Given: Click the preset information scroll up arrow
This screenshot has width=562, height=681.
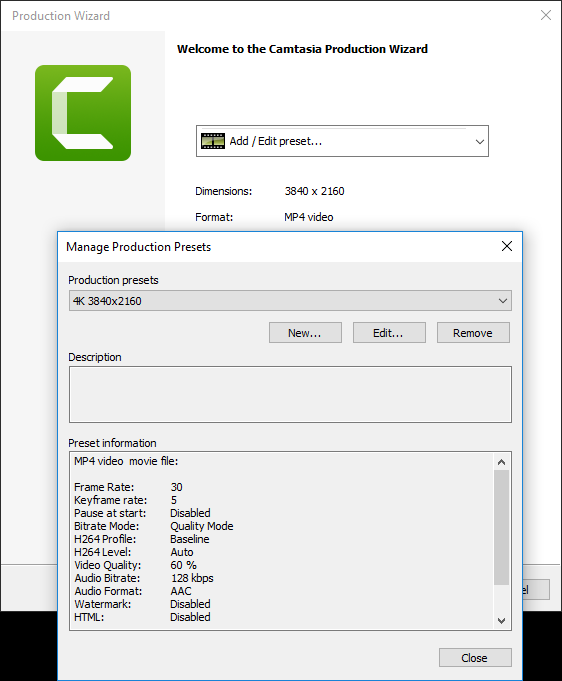Looking at the screenshot, I should (502, 462).
